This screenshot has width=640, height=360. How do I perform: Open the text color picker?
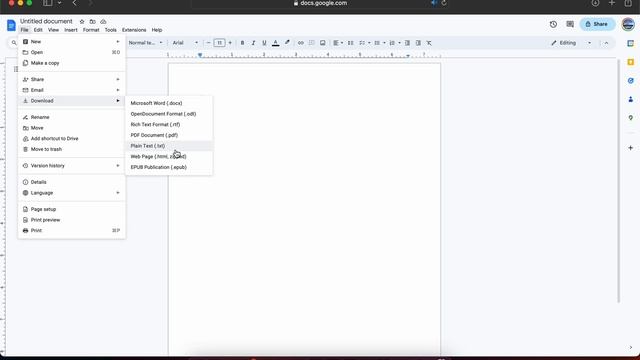[x=276, y=43]
